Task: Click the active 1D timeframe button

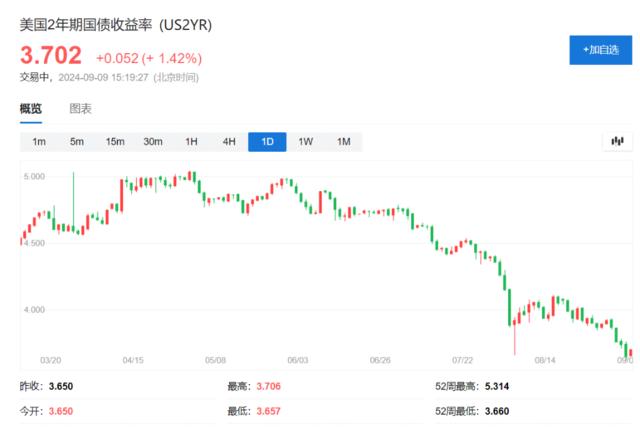Action: [267, 142]
